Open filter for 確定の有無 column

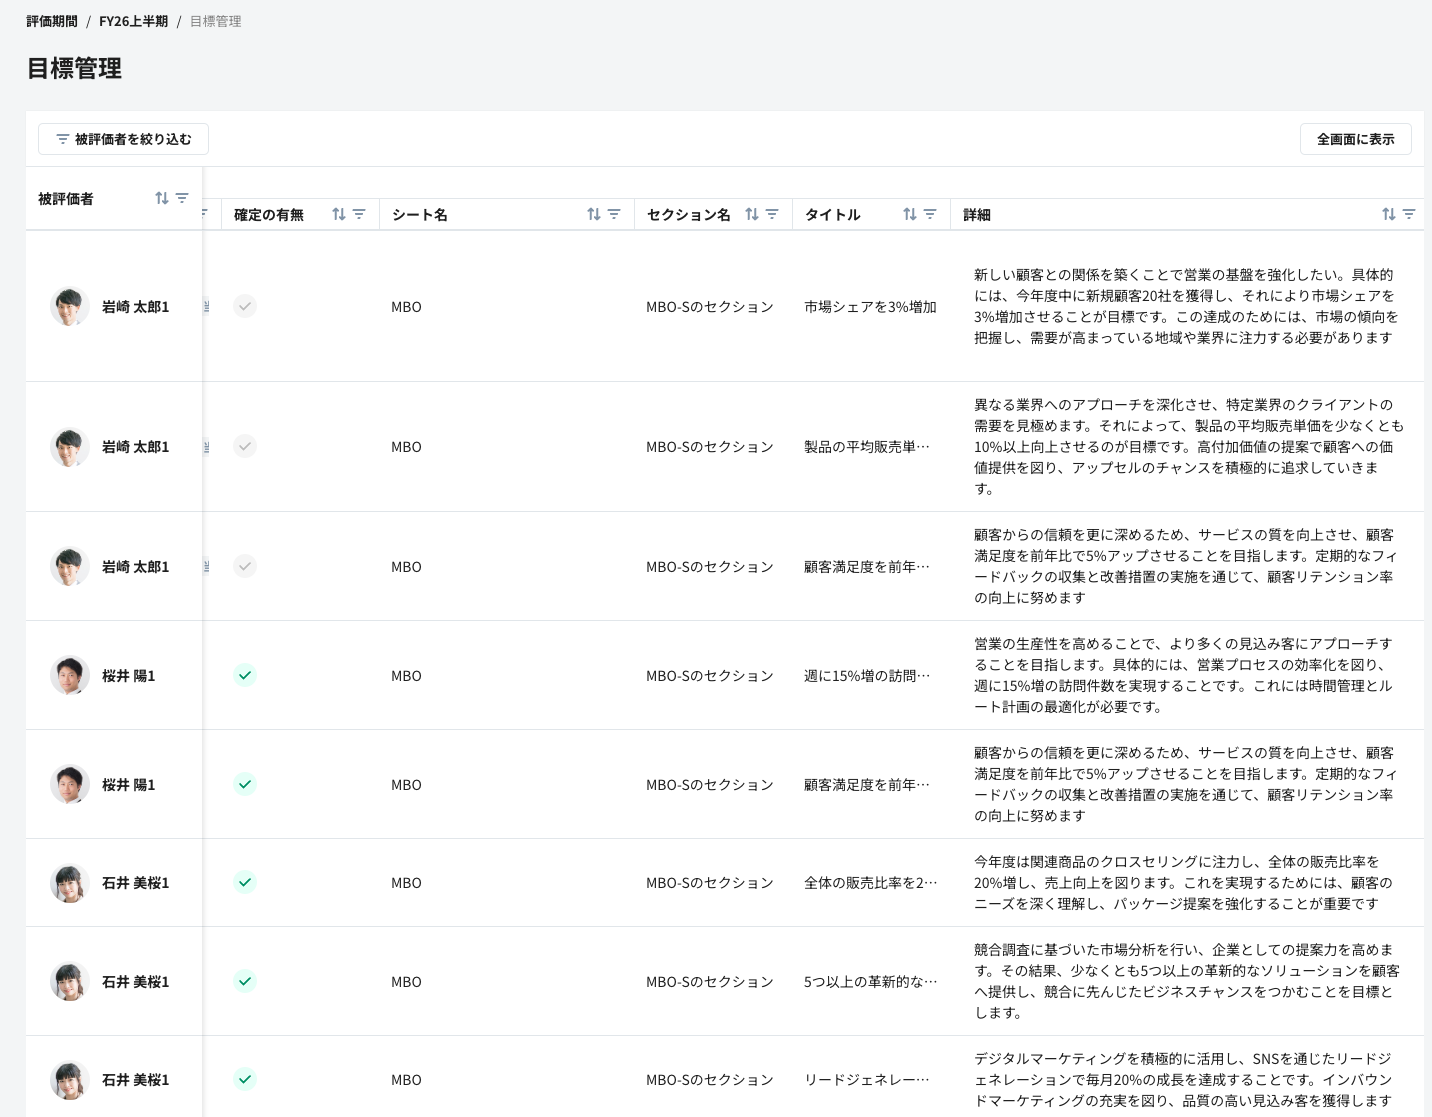359,214
